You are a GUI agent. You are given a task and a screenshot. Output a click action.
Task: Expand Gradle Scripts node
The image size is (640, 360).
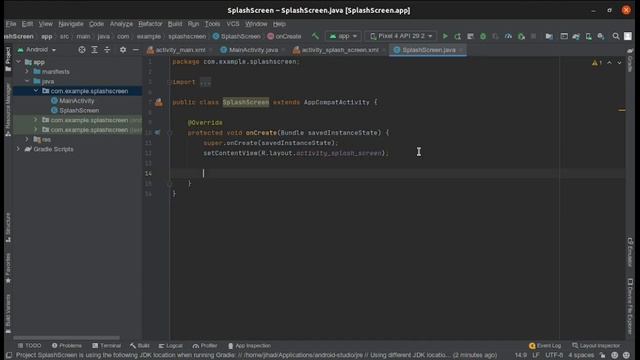click(x=18, y=149)
